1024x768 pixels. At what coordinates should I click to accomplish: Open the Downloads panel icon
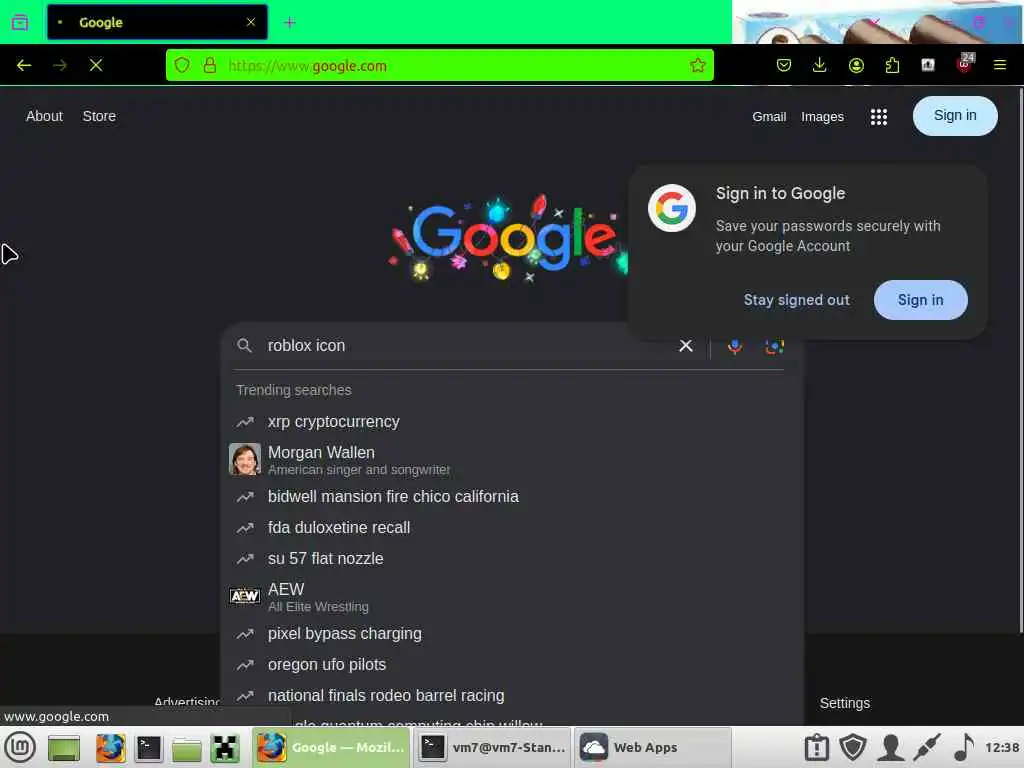click(820, 65)
